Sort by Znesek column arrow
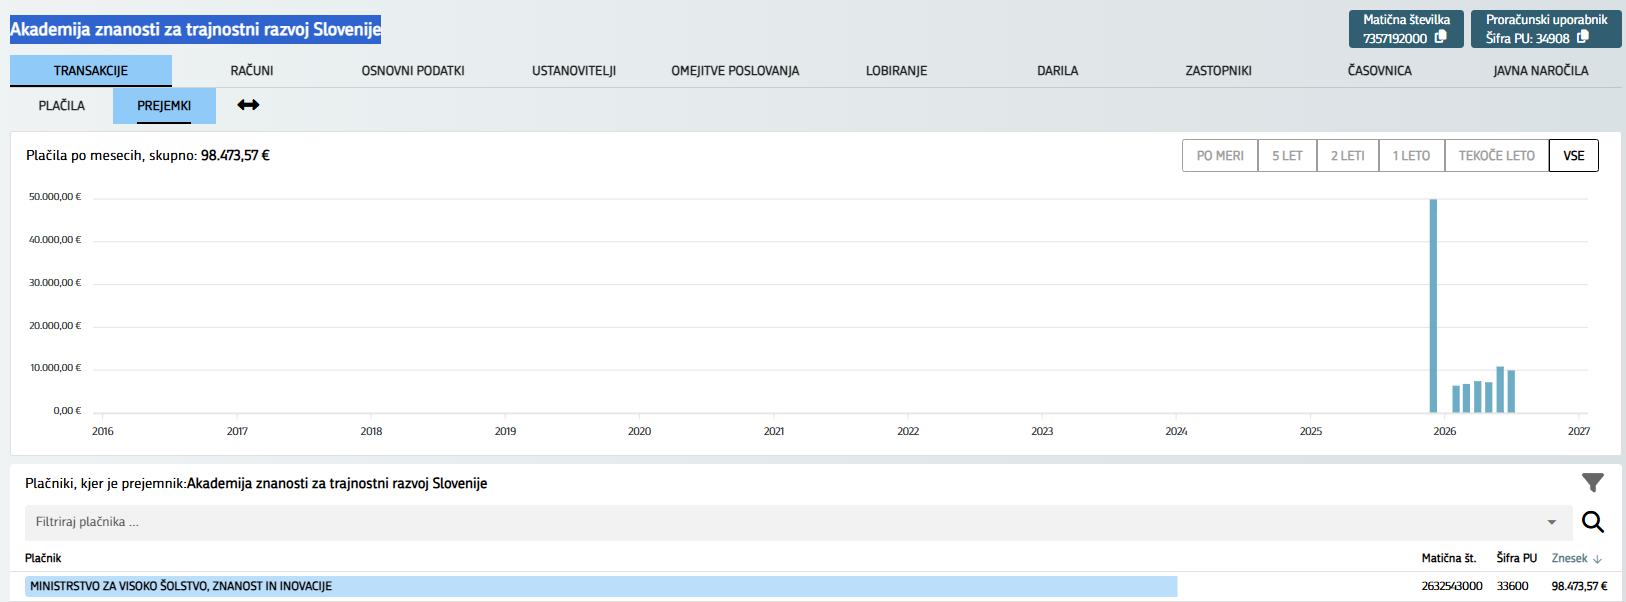This screenshot has height=602, width=1626. [1597, 559]
